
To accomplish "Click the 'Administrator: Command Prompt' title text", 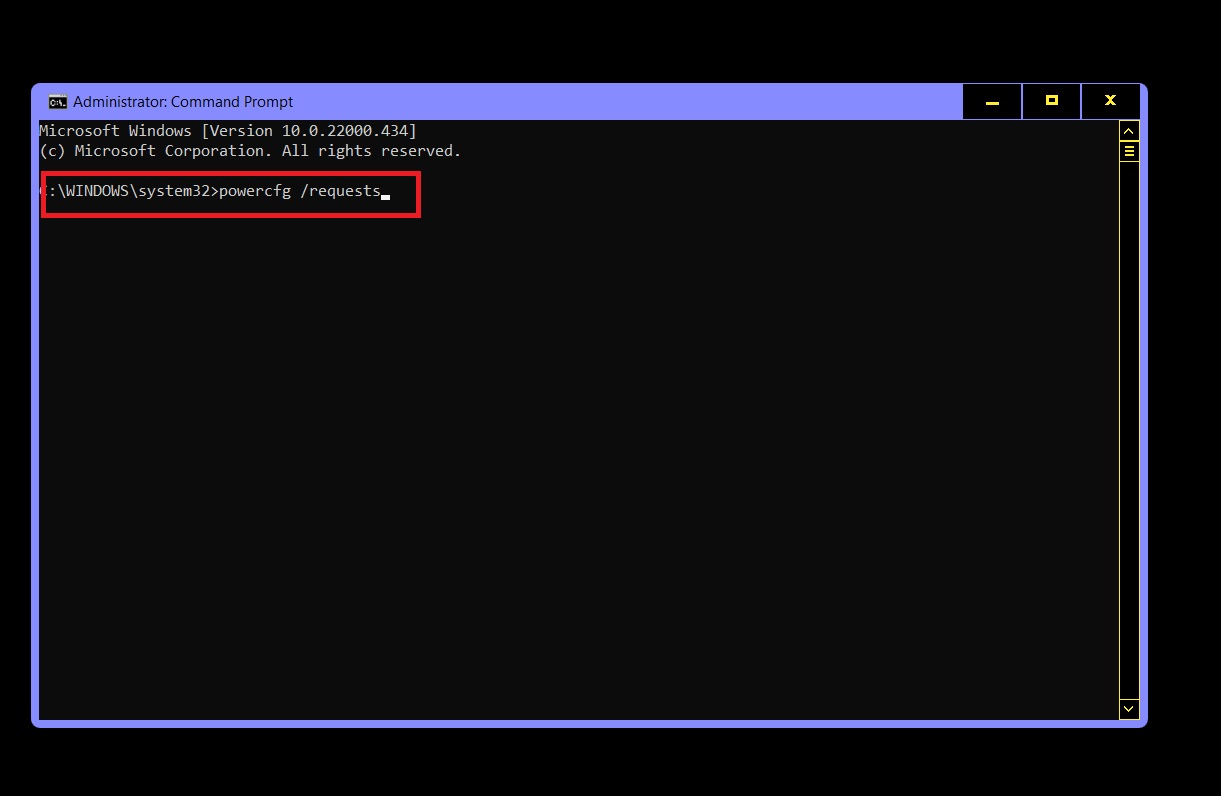I will 183,102.
